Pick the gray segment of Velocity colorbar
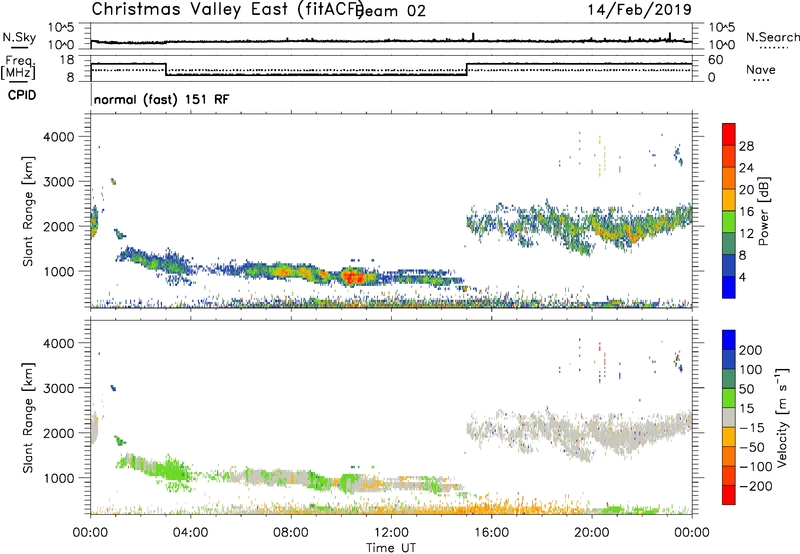800x554 pixels. coord(729,417)
